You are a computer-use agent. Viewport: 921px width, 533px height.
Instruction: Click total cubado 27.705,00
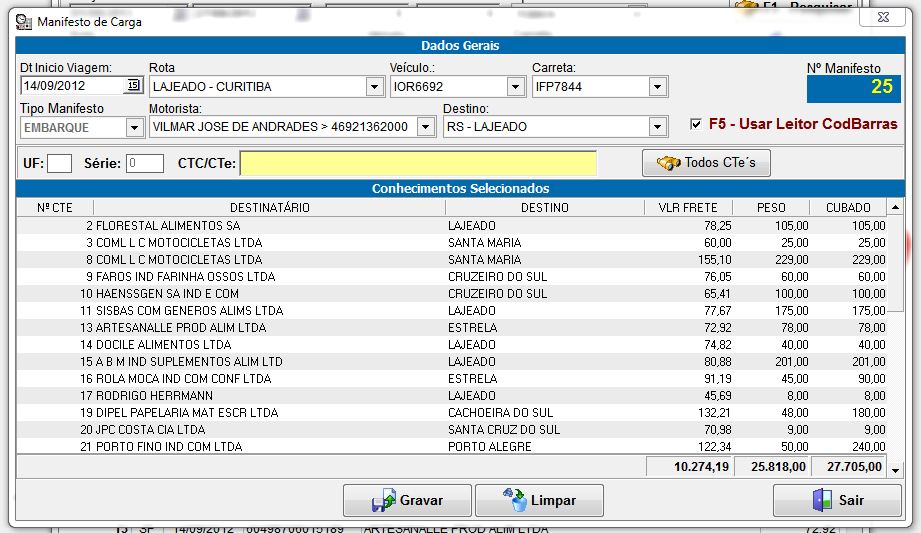pos(855,467)
